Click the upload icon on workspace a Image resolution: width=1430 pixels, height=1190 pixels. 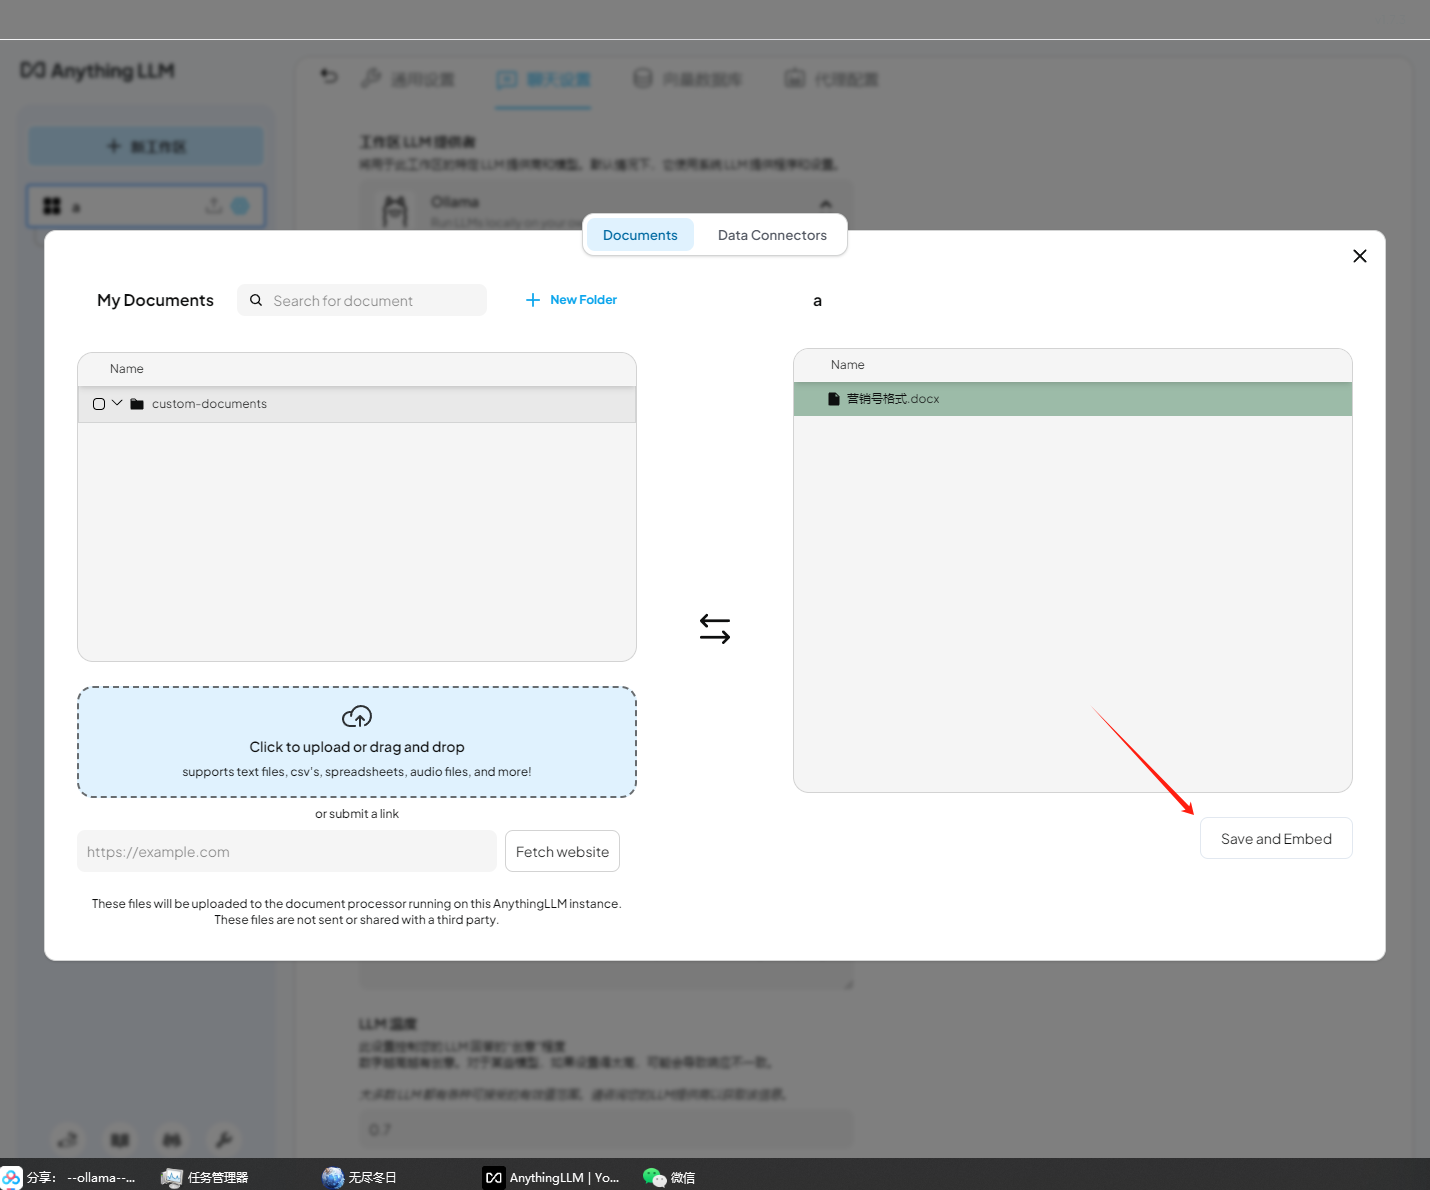pos(213,205)
